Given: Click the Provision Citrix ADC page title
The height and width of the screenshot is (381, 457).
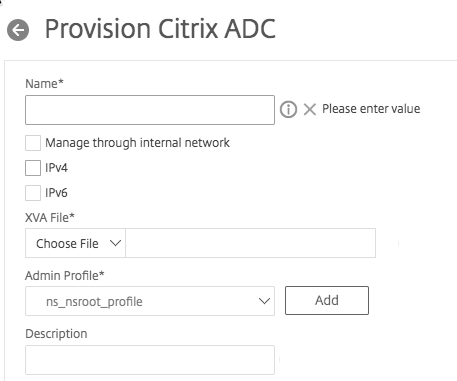Looking at the screenshot, I should tap(160, 29).
